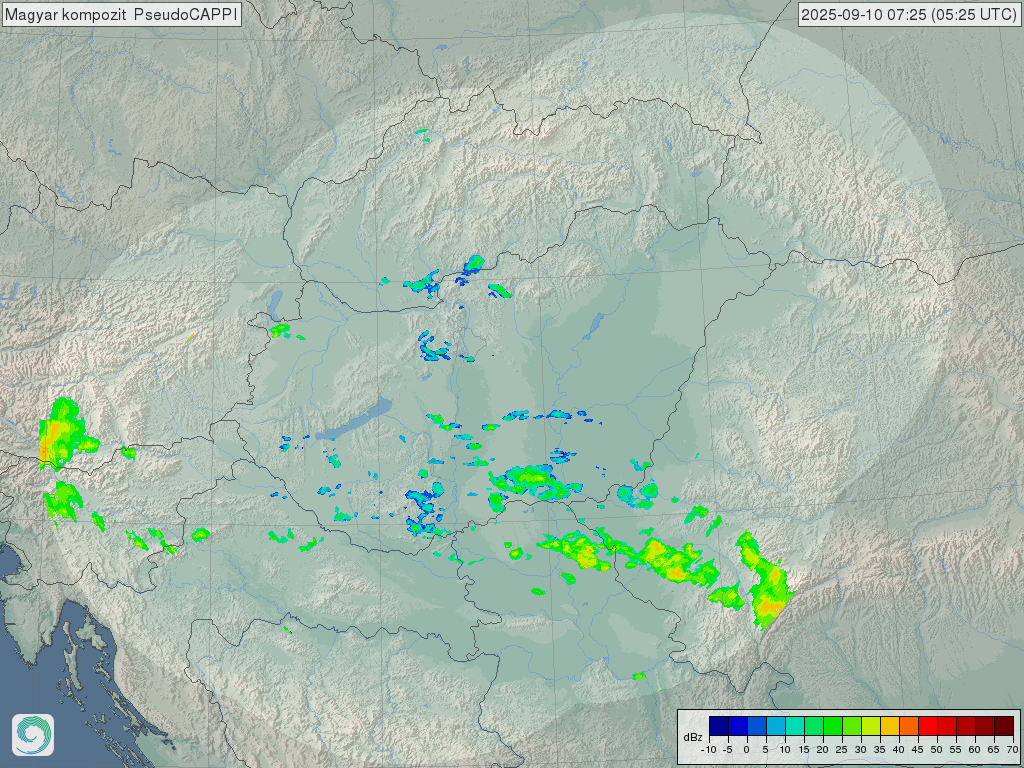This screenshot has height=768, width=1024.
Task: Pick the darkest 65 to 70 dBZ swatch
Action: pos(1004,726)
